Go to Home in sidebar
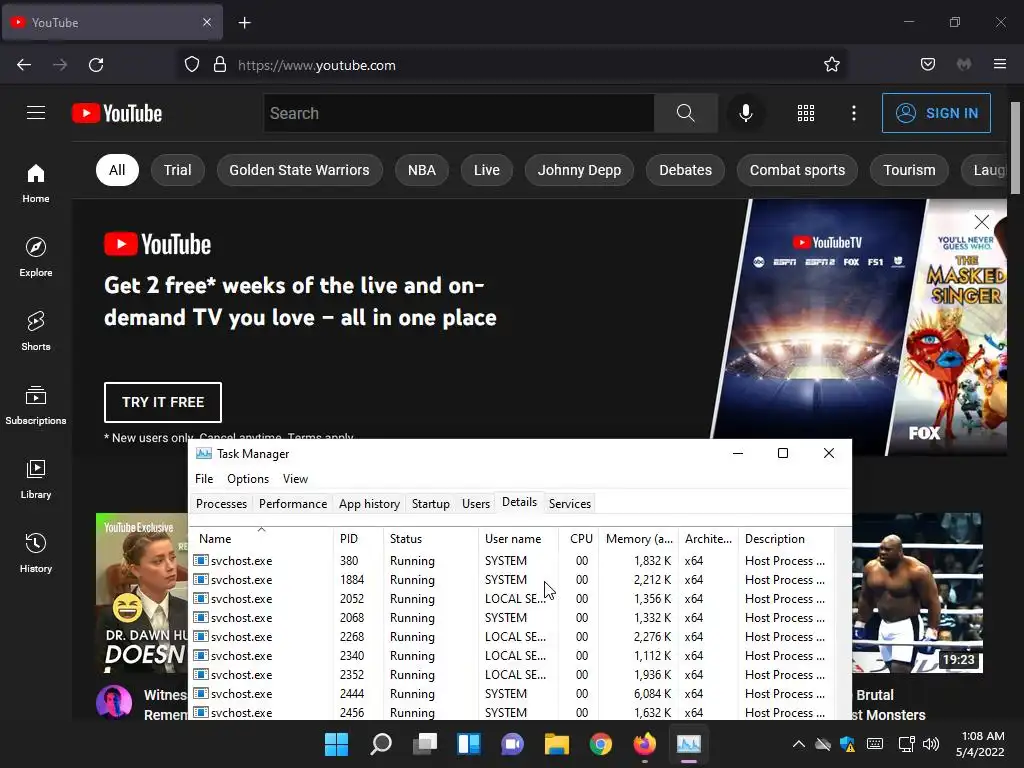This screenshot has width=1024, height=768. (x=36, y=184)
